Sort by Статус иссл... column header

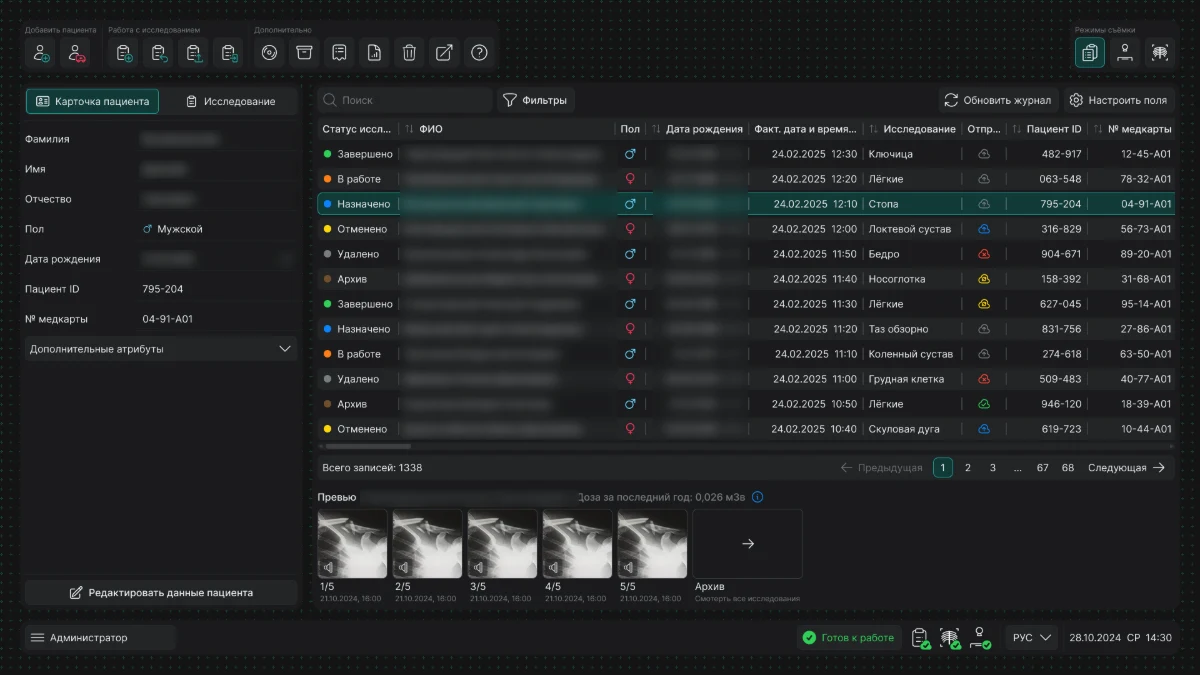(x=357, y=129)
